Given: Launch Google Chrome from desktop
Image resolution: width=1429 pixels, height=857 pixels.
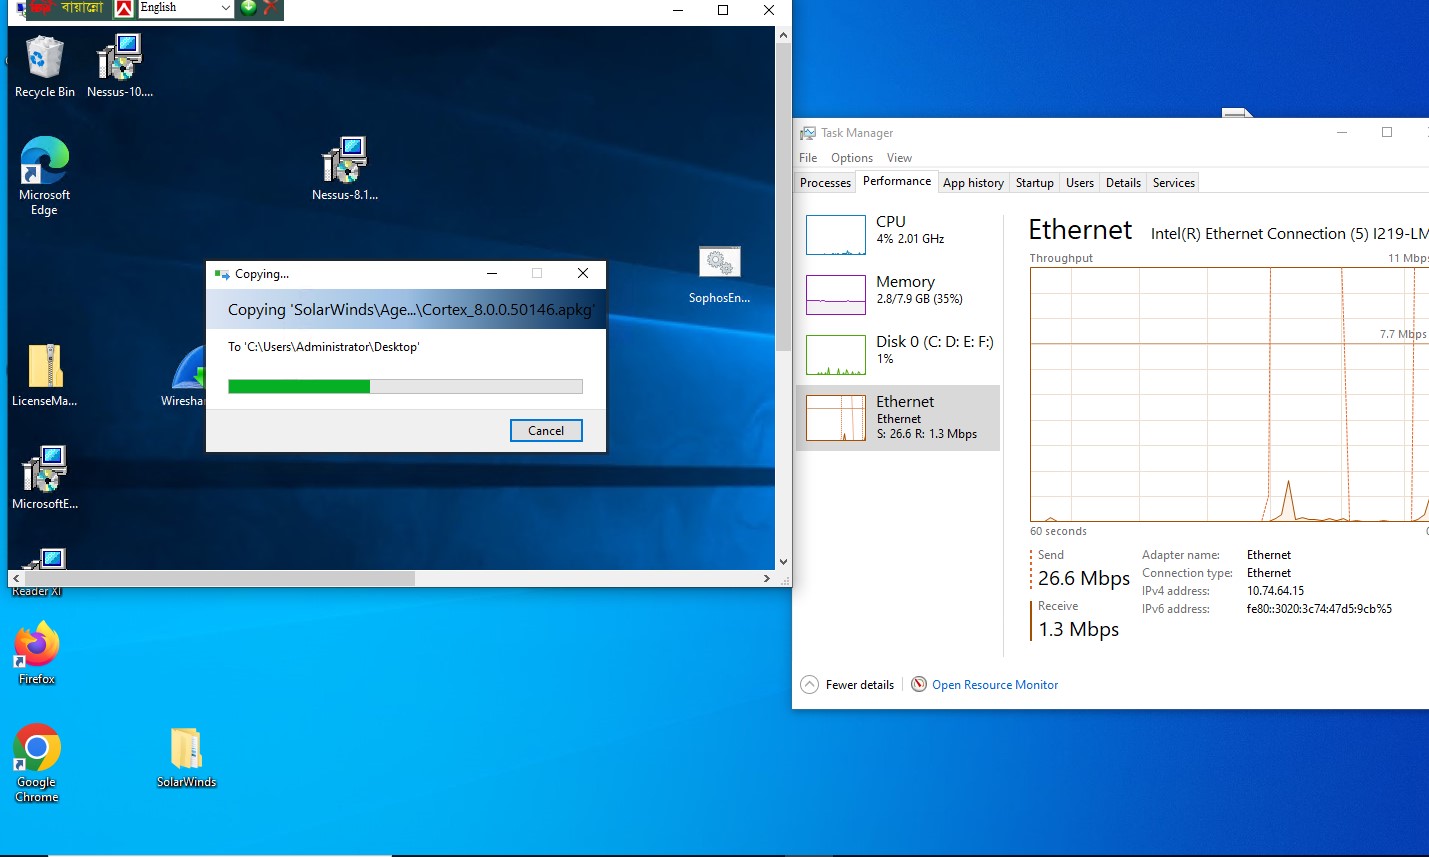Looking at the screenshot, I should [x=37, y=763].
